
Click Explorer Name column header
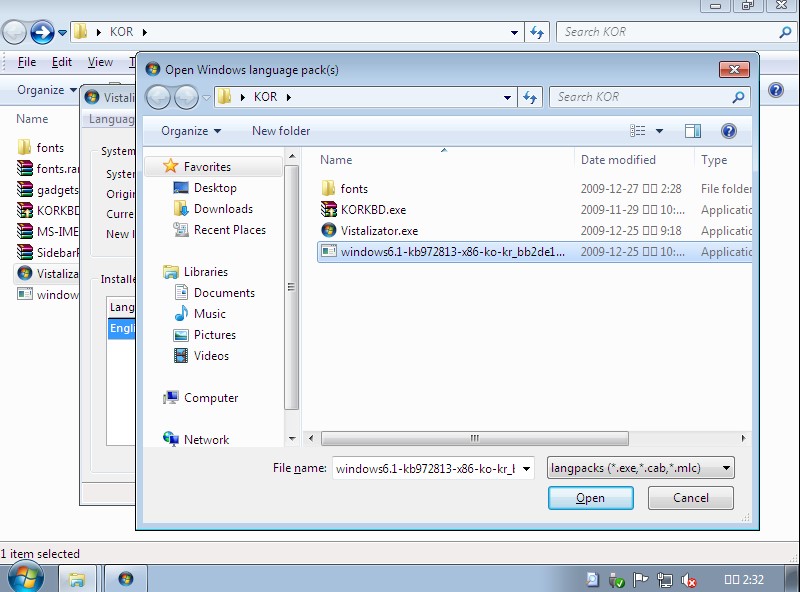click(32, 119)
